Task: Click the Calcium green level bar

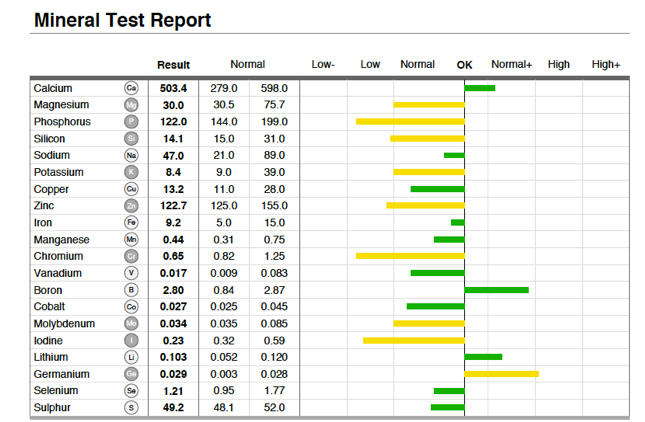Action: pyautogui.click(x=480, y=88)
